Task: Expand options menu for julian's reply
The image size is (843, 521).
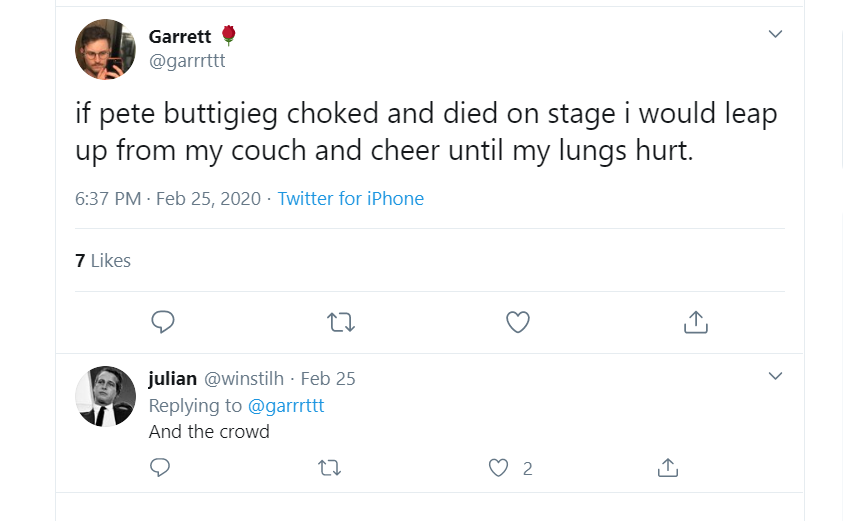Action: click(775, 376)
